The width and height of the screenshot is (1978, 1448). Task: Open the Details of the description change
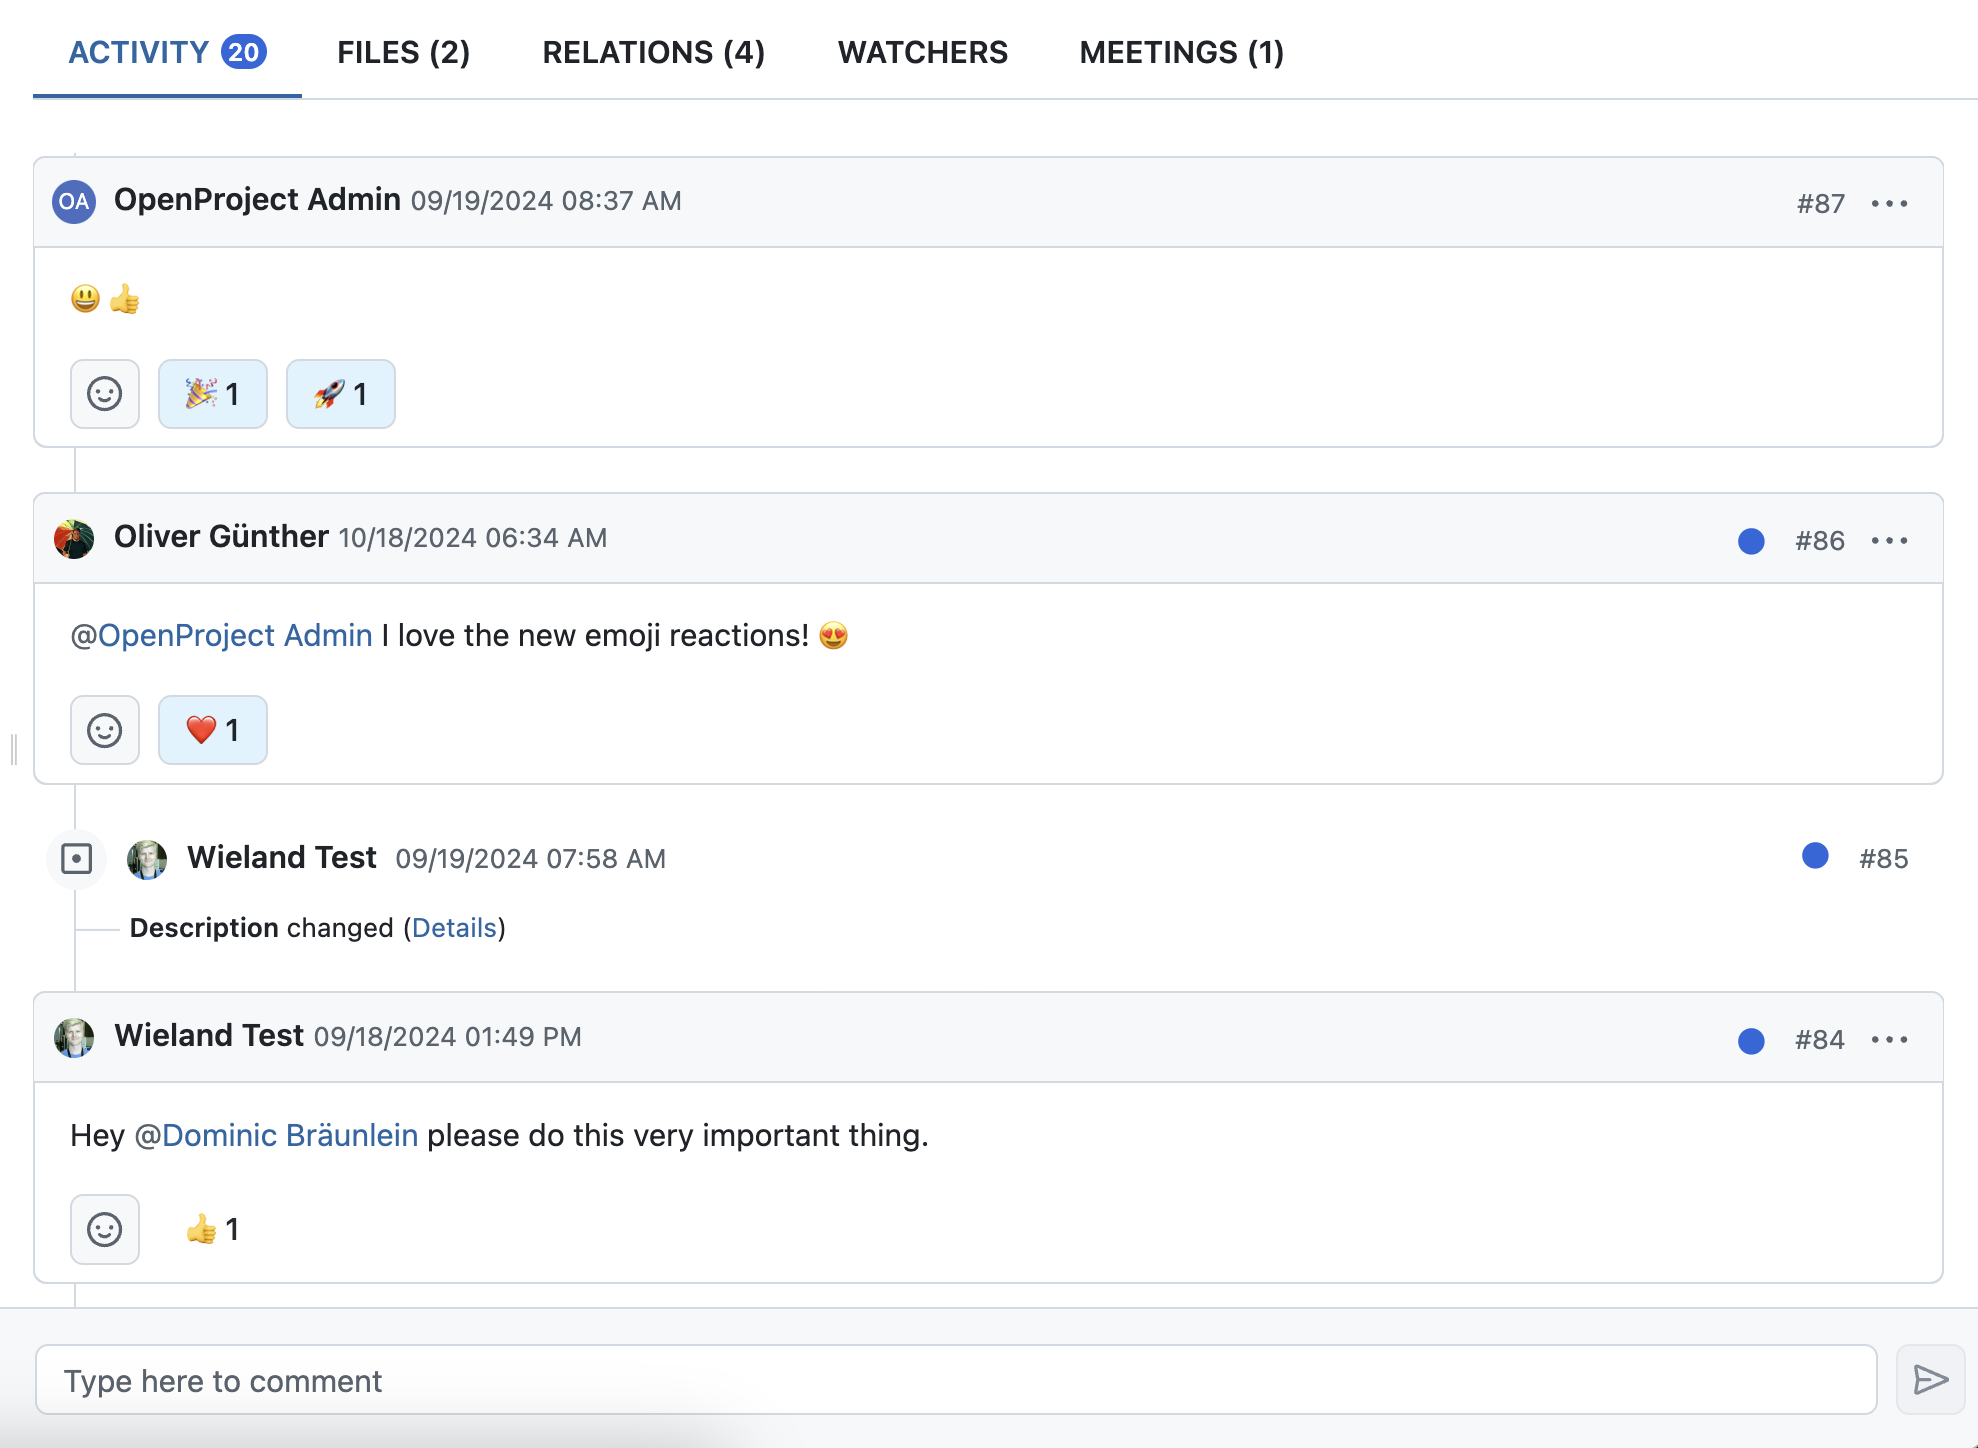click(x=455, y=927)
